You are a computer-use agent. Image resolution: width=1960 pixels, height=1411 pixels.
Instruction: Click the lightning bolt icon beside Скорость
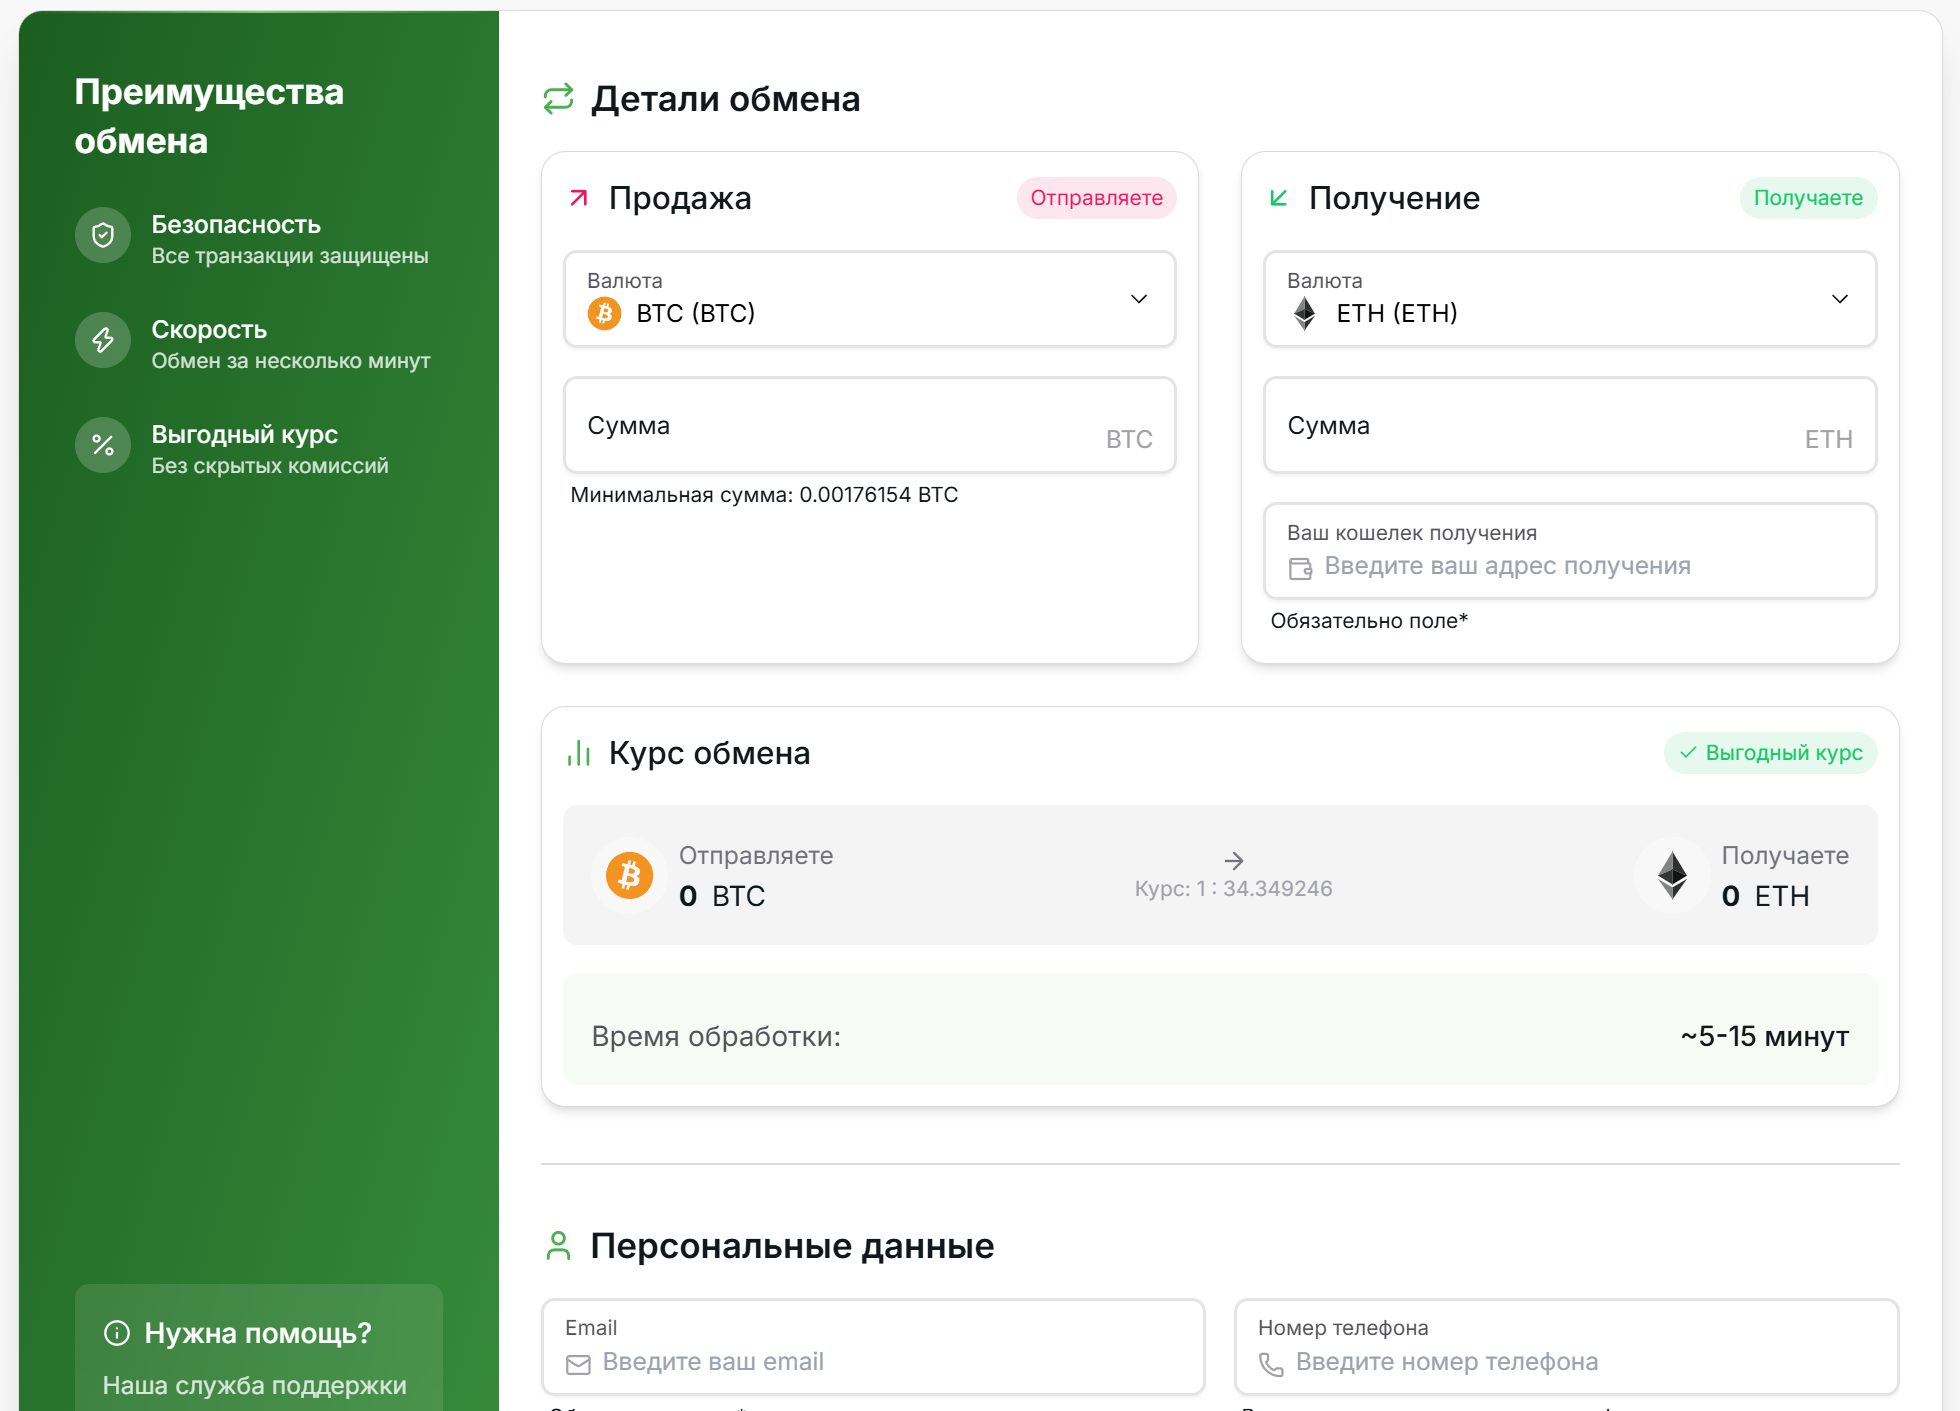pos(103,340)
